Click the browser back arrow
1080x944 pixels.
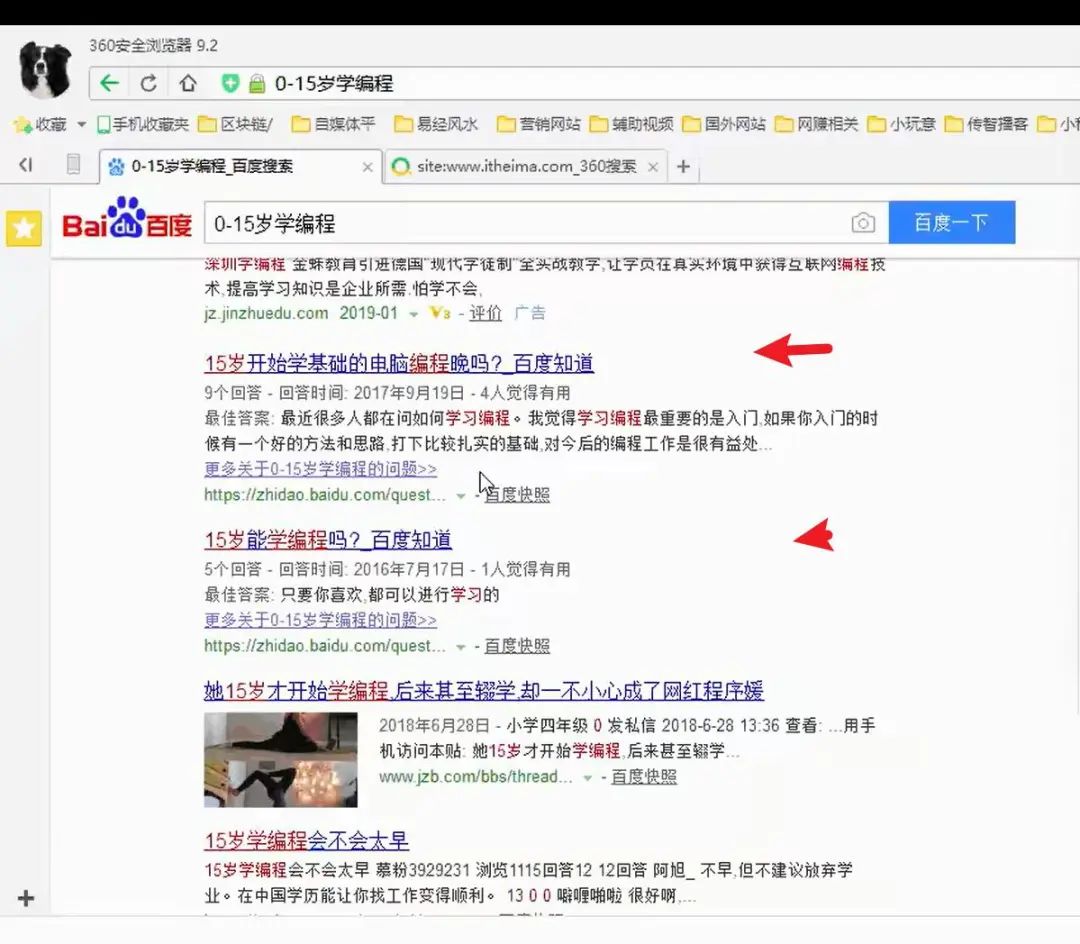(x=109, y=83)
